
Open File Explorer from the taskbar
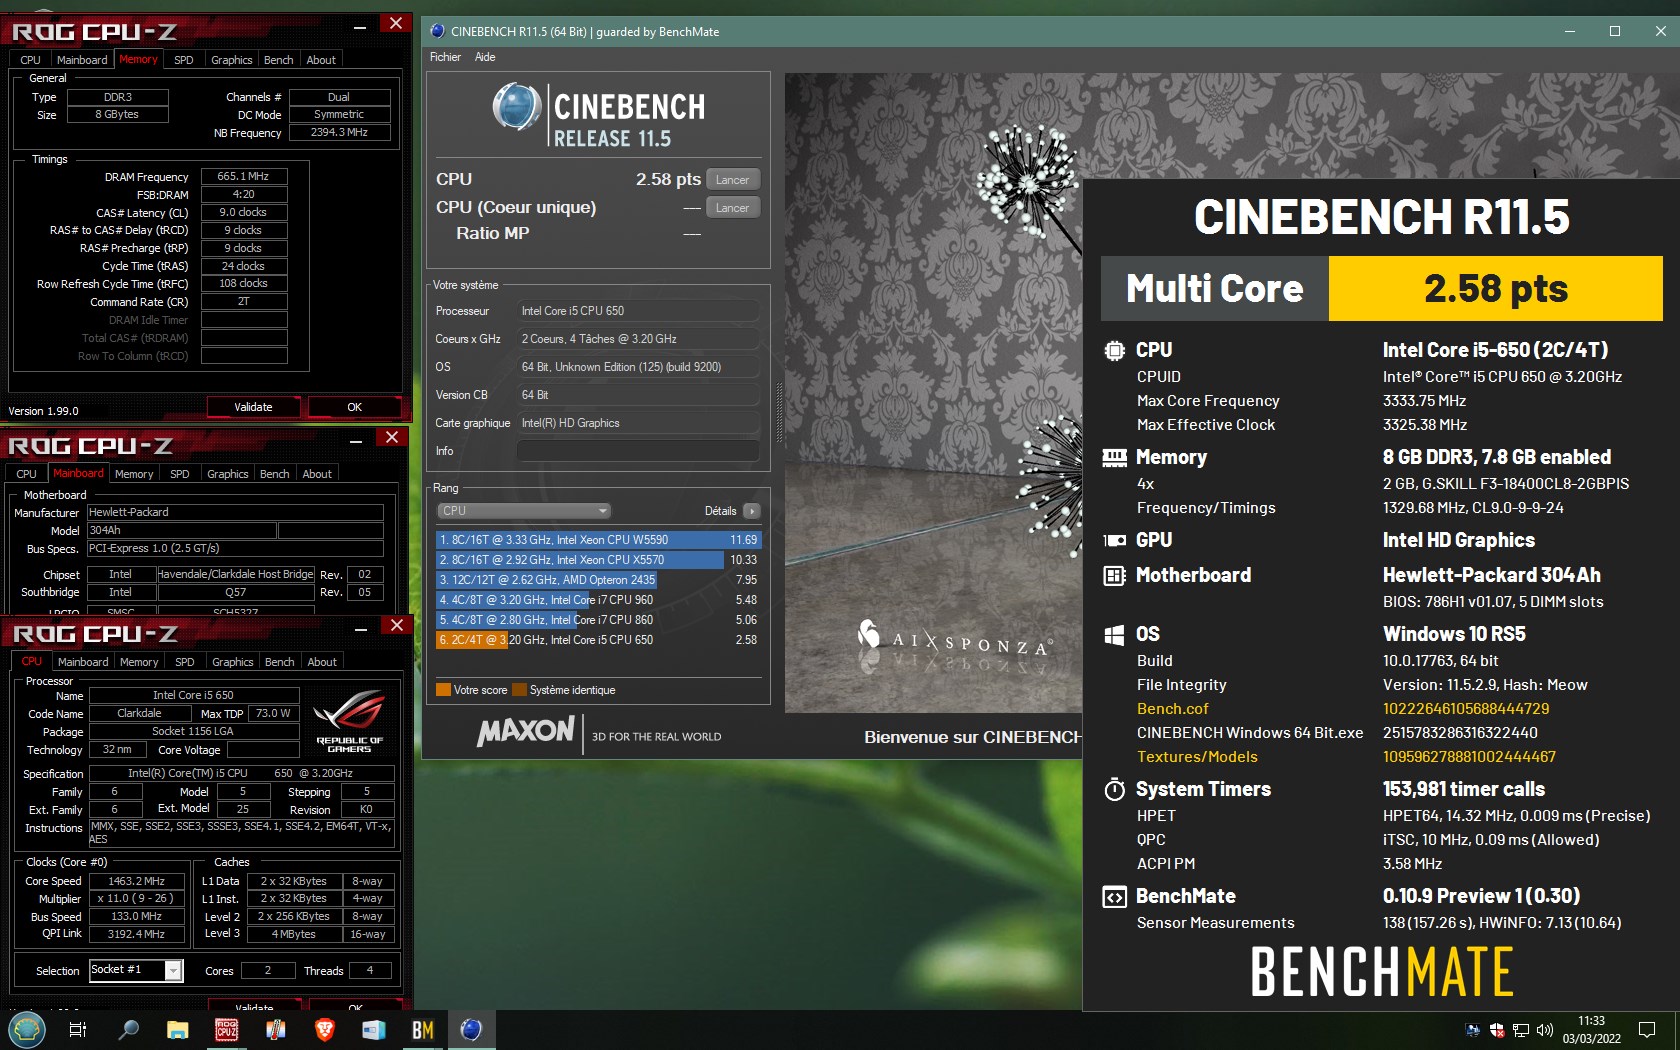pos(177,1030)
